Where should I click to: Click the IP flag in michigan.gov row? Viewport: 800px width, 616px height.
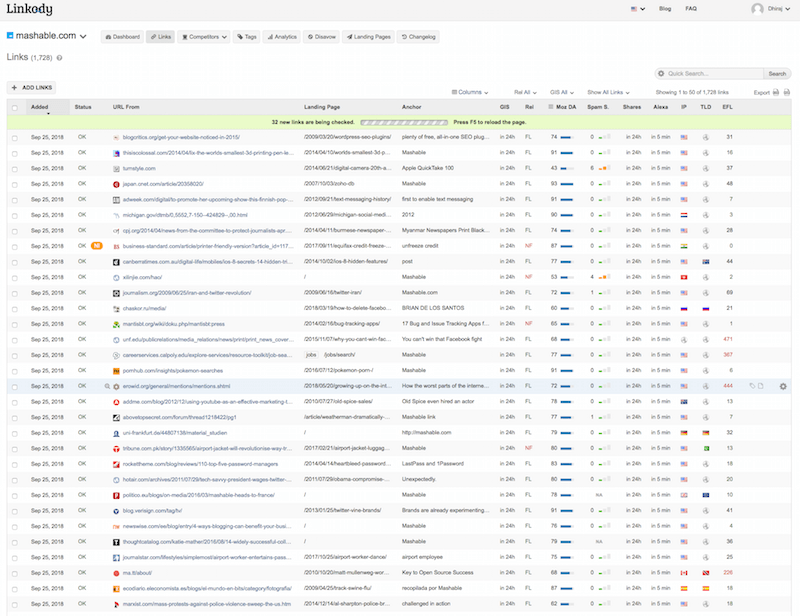point(684,215)
